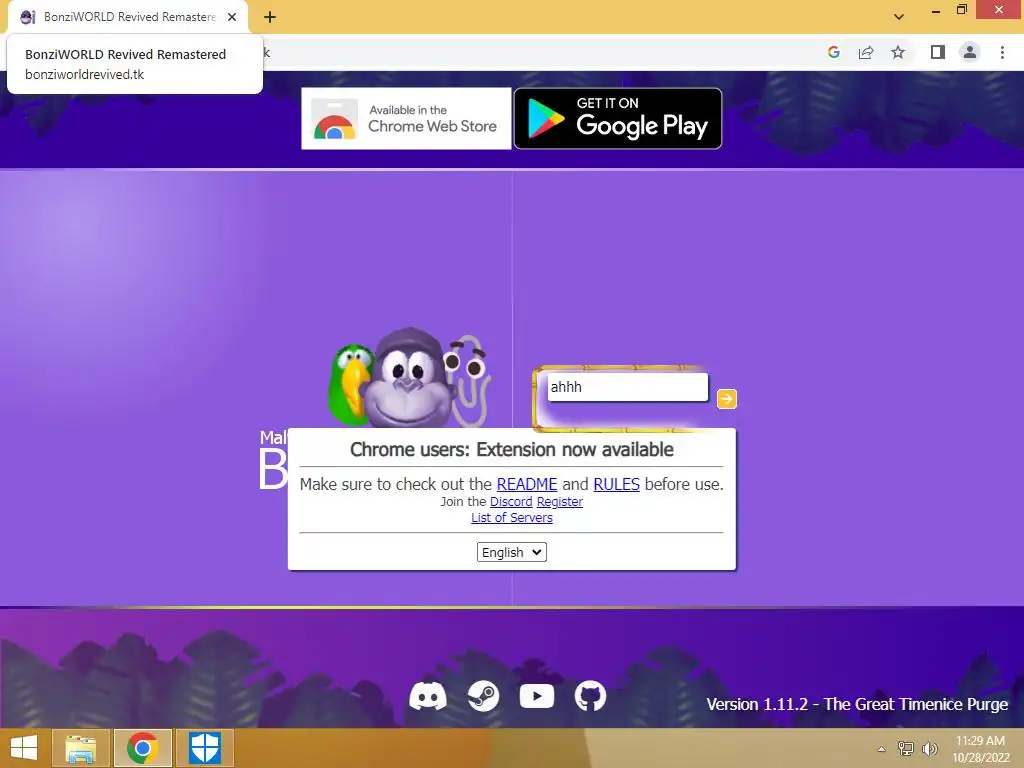Image resolution: width=1024 pixels, height=768 pixels.
Task: Close the BonziWORLD Revived tab
Action: (x=232, y=17)
